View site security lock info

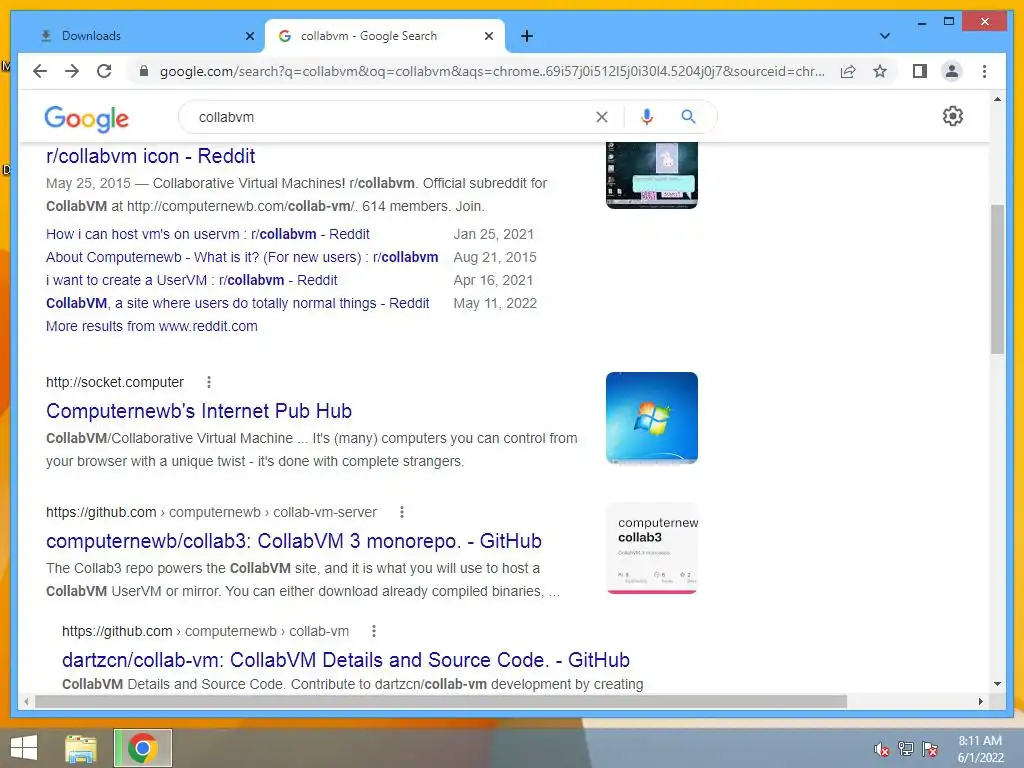tap(144, 71)
